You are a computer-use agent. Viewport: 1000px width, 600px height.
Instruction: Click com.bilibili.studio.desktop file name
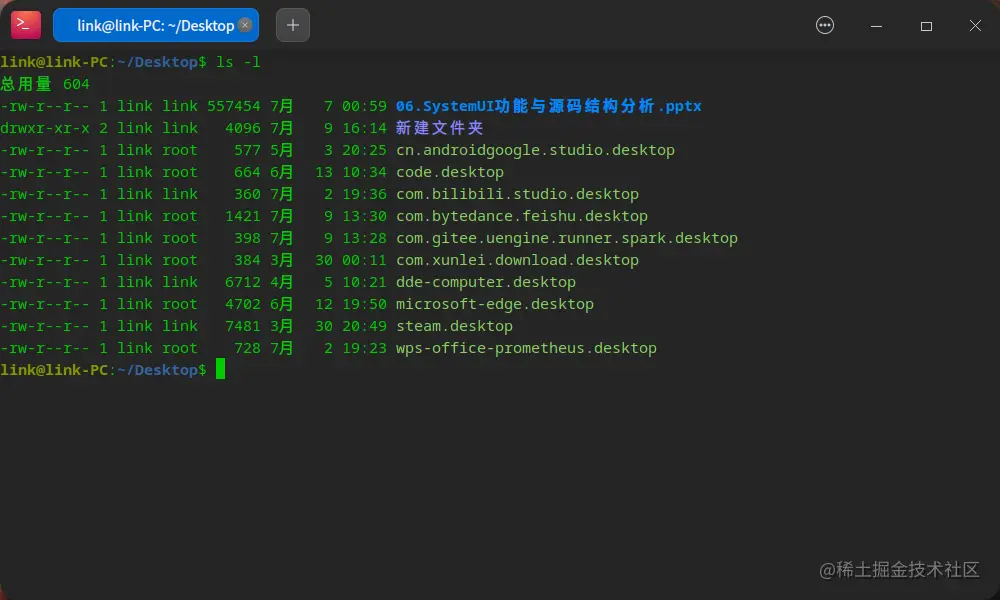[x=517, y=194]
